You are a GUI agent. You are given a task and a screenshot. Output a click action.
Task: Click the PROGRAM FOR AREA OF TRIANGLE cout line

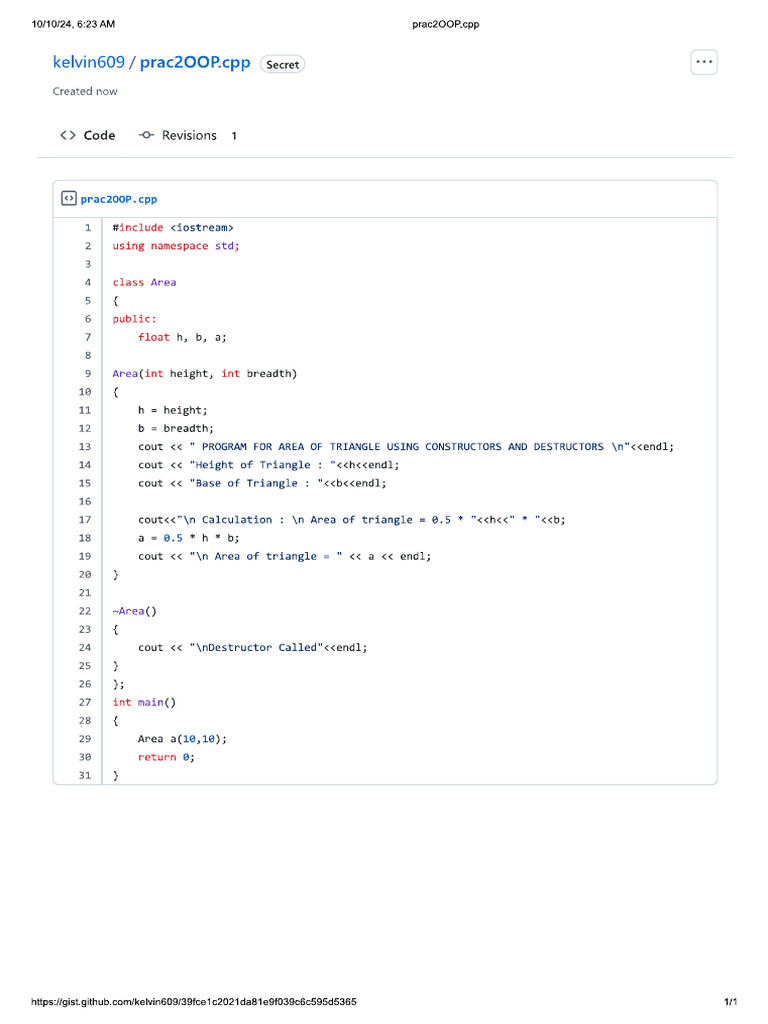tap(406, 447)
